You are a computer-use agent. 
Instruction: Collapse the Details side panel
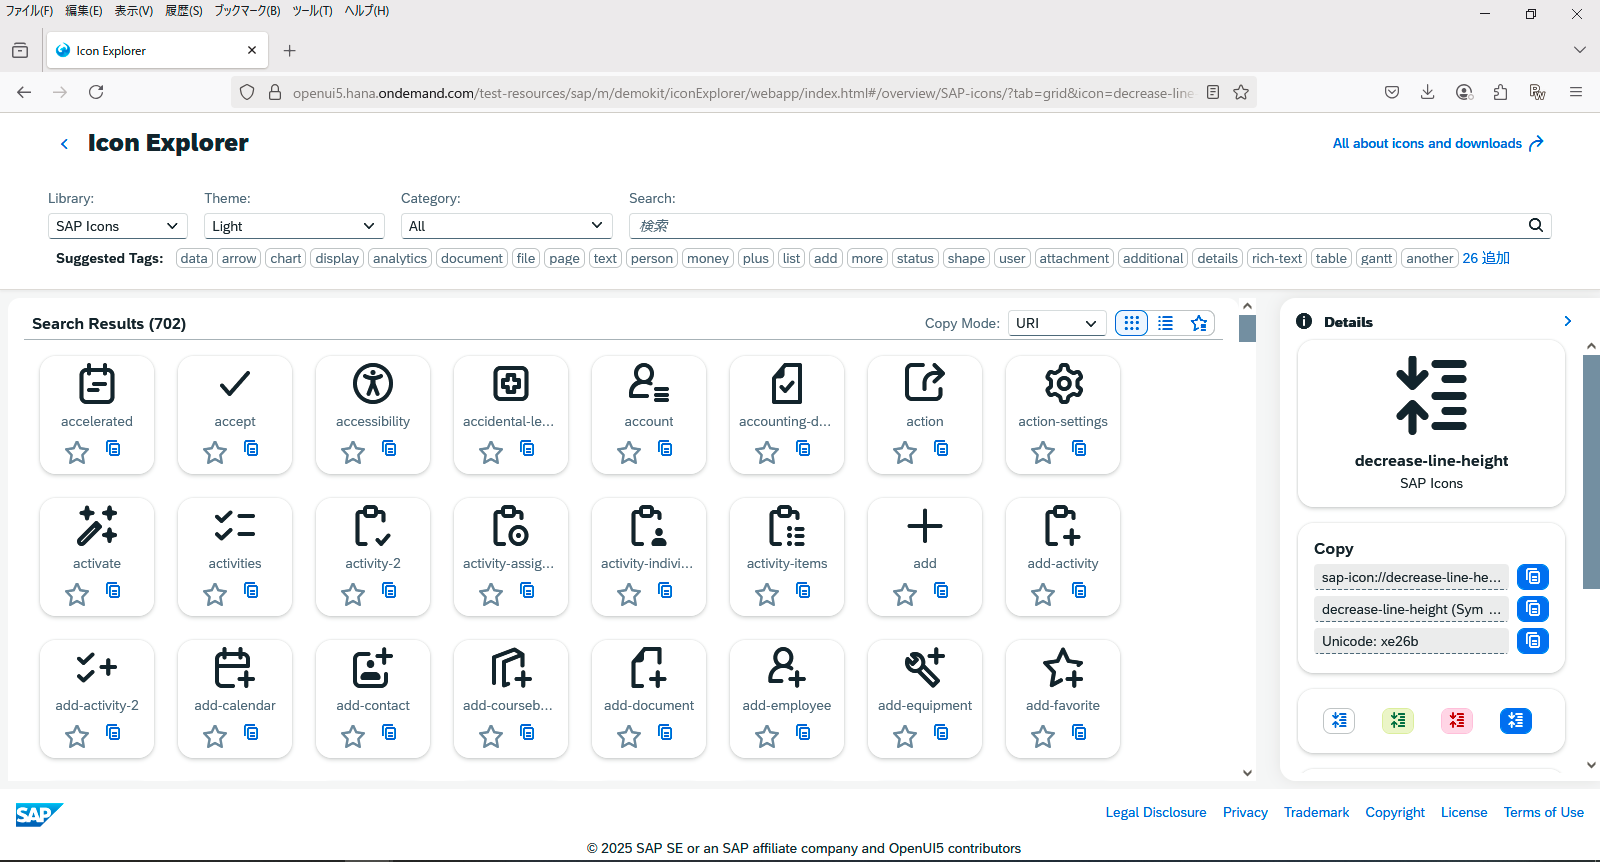(1567, 321)
